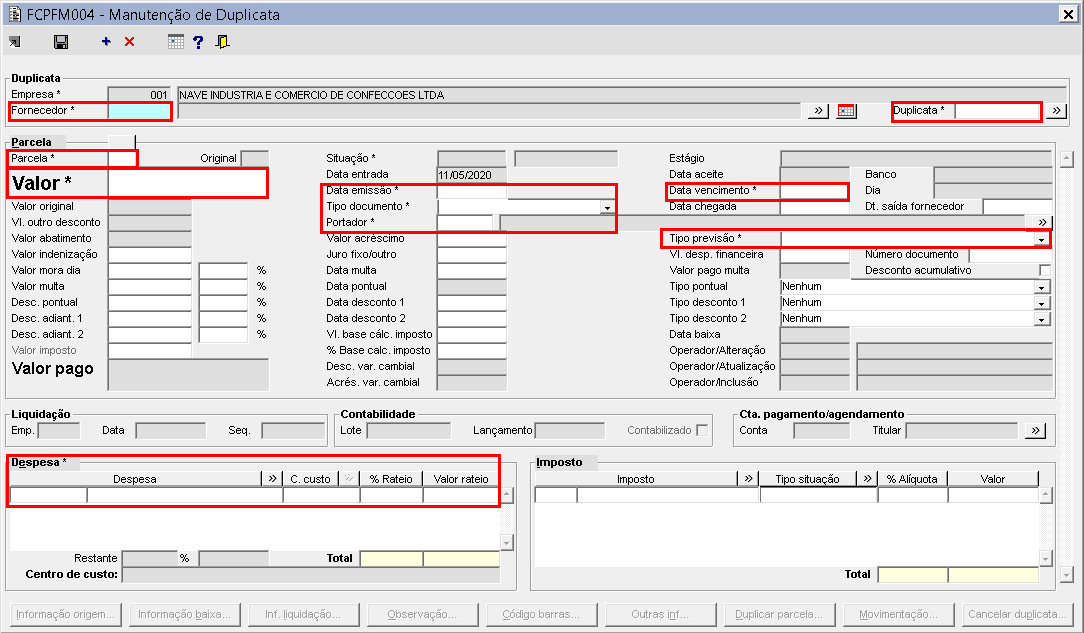
Task: Open the Cta. pagamento Titular lookup arrows
Action: pyautogui.click(x=1035, y=431)
